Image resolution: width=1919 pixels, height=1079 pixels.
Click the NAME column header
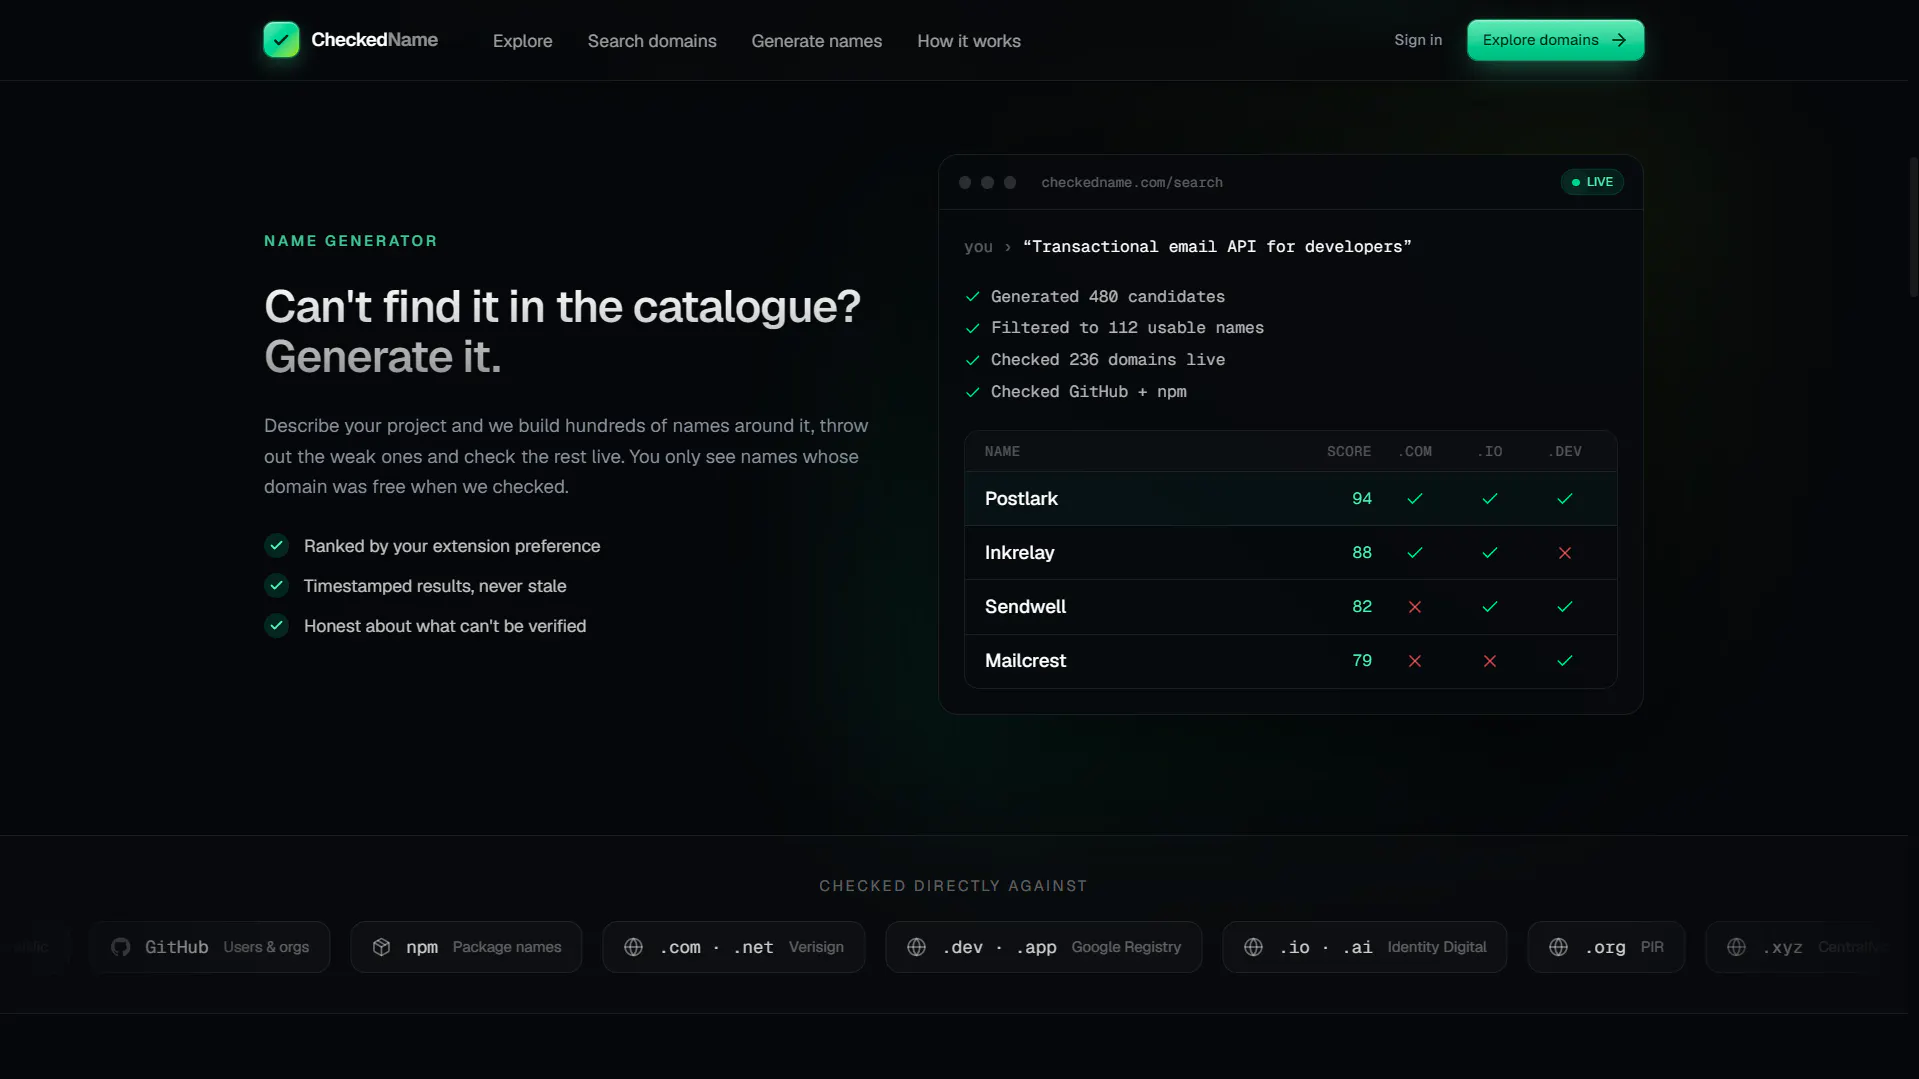(x=1002, y=451)
